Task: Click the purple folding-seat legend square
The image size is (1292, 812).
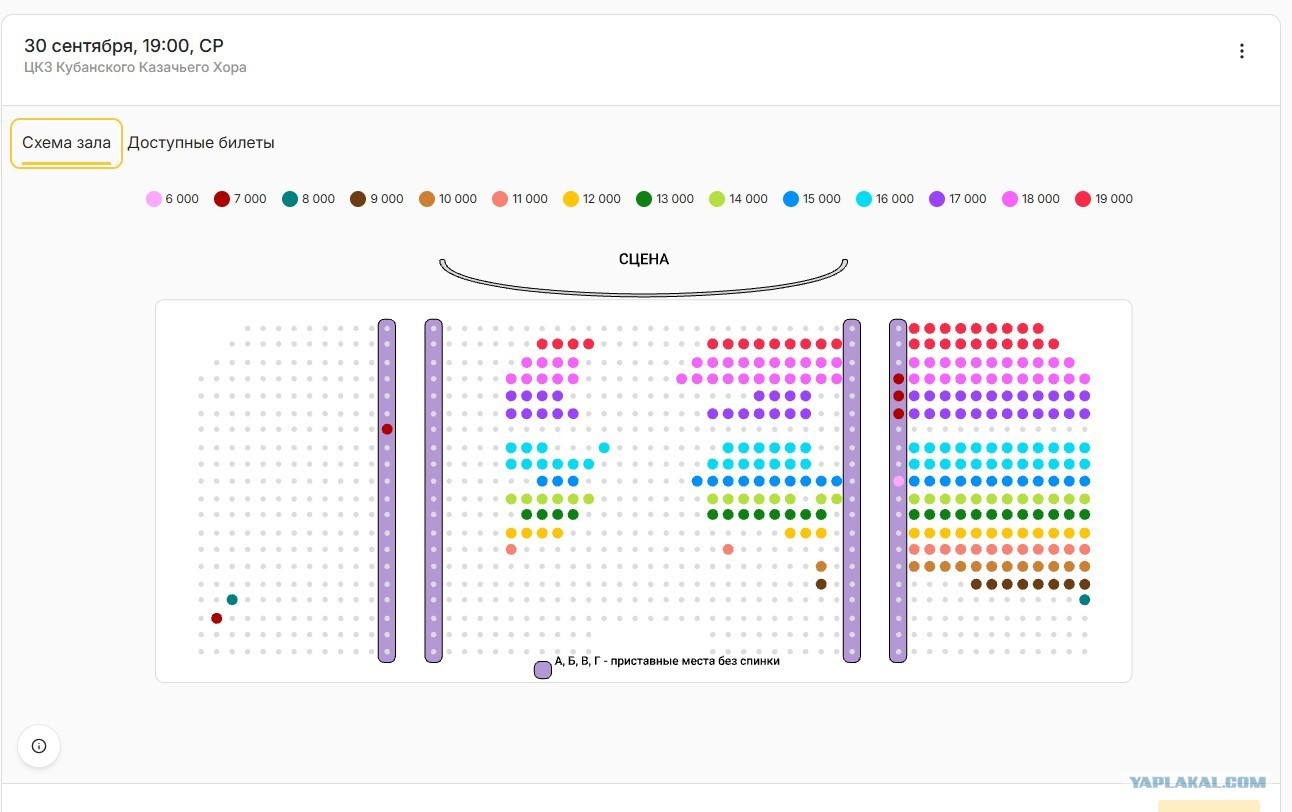Action: pos(543,670)
